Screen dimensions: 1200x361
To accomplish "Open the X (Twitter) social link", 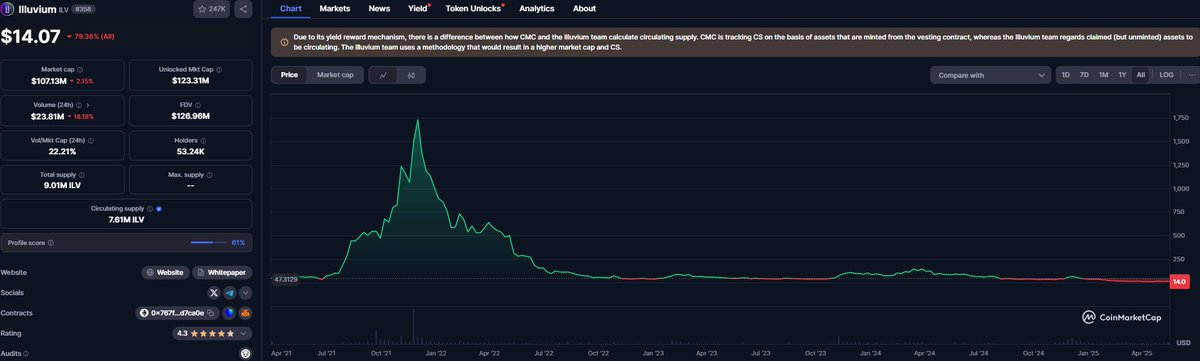I will tap(213, 293).
